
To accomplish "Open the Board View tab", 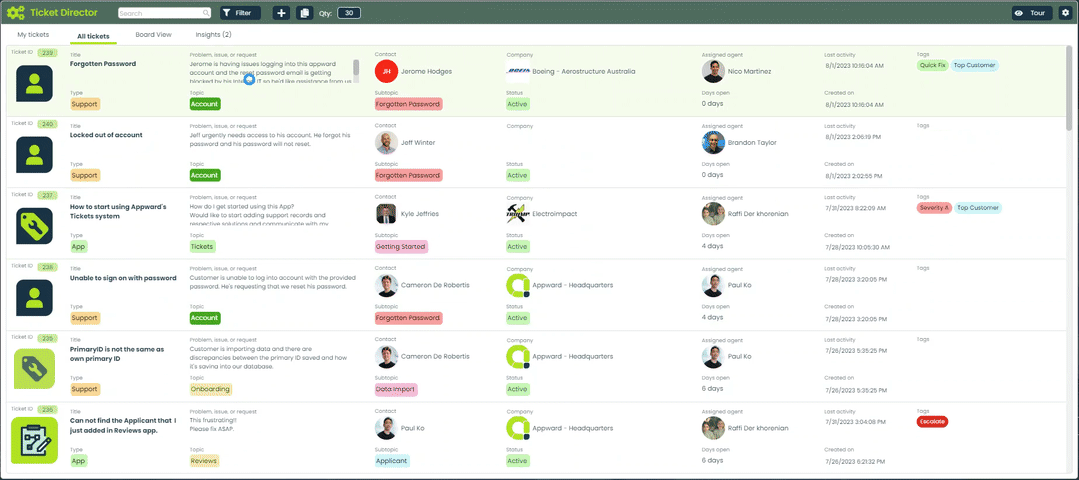I will coord(153,34).
